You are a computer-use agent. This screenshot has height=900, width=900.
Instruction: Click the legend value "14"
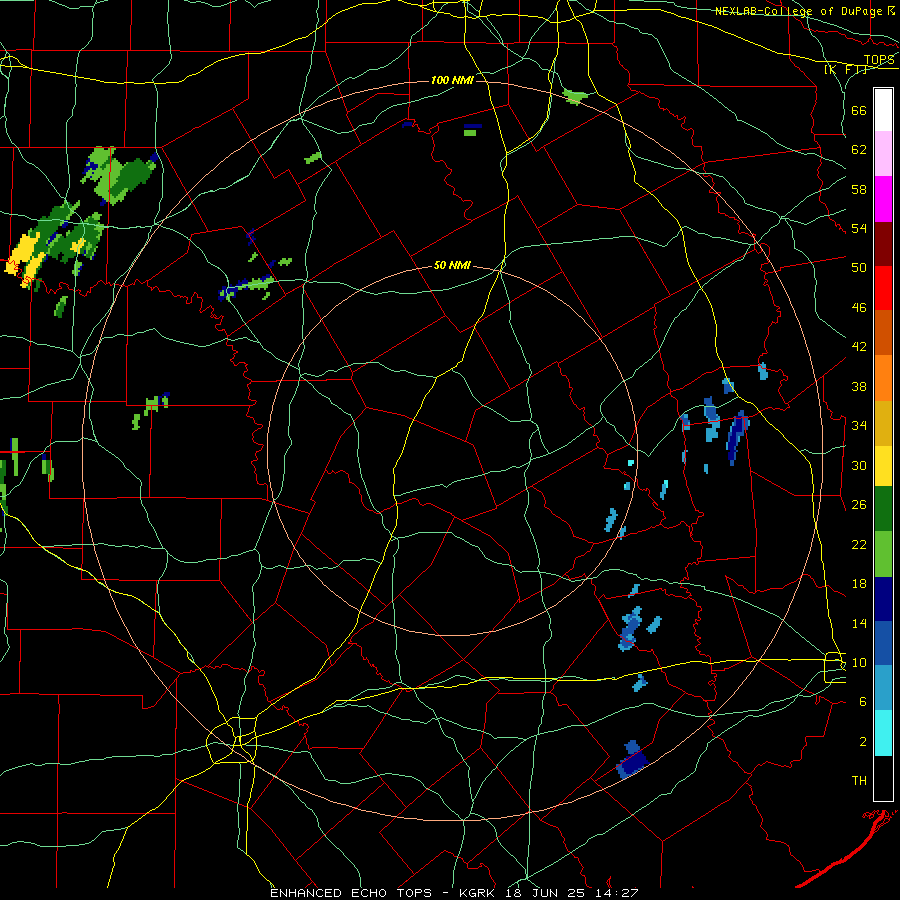click(x=859, y=623)
